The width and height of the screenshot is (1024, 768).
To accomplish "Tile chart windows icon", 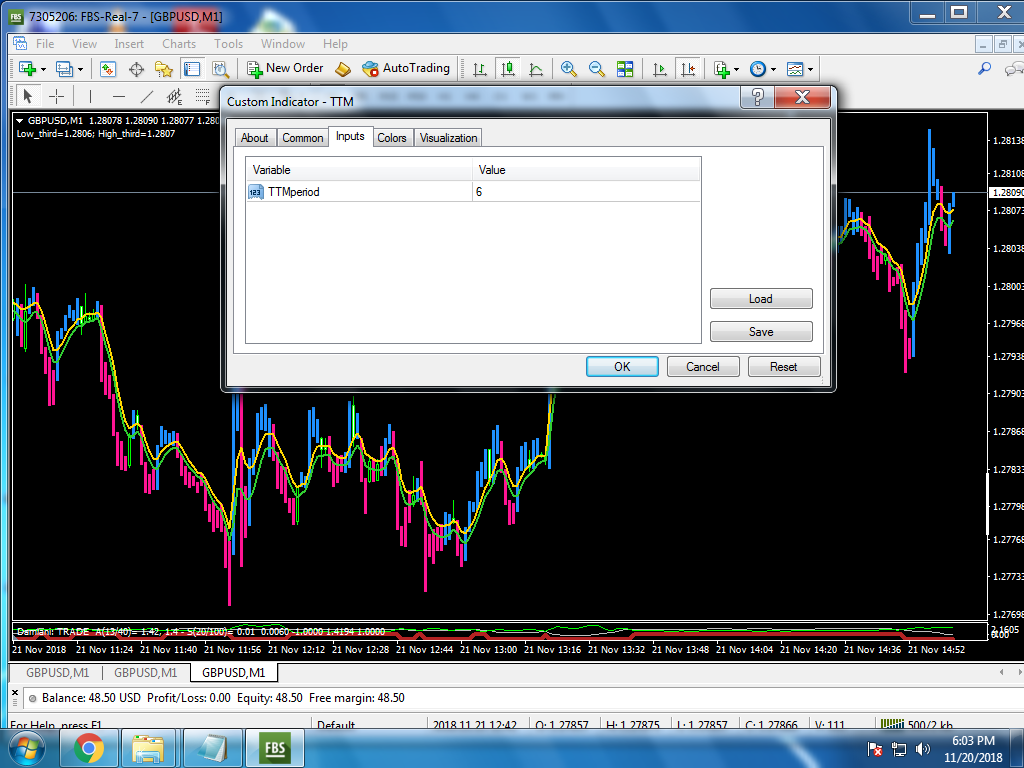I will pyautogui.click(x=625, y=69).
